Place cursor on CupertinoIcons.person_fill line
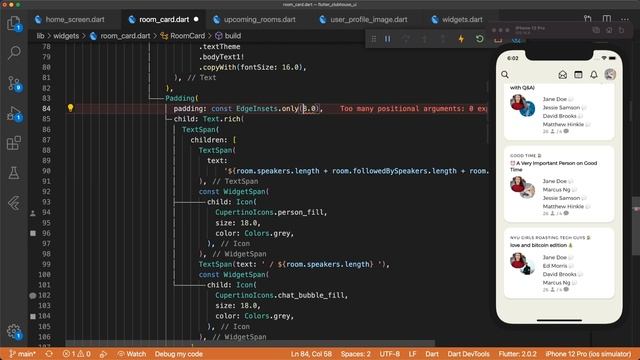This screenshot has height=360, width=640. [x=271, y=212]
